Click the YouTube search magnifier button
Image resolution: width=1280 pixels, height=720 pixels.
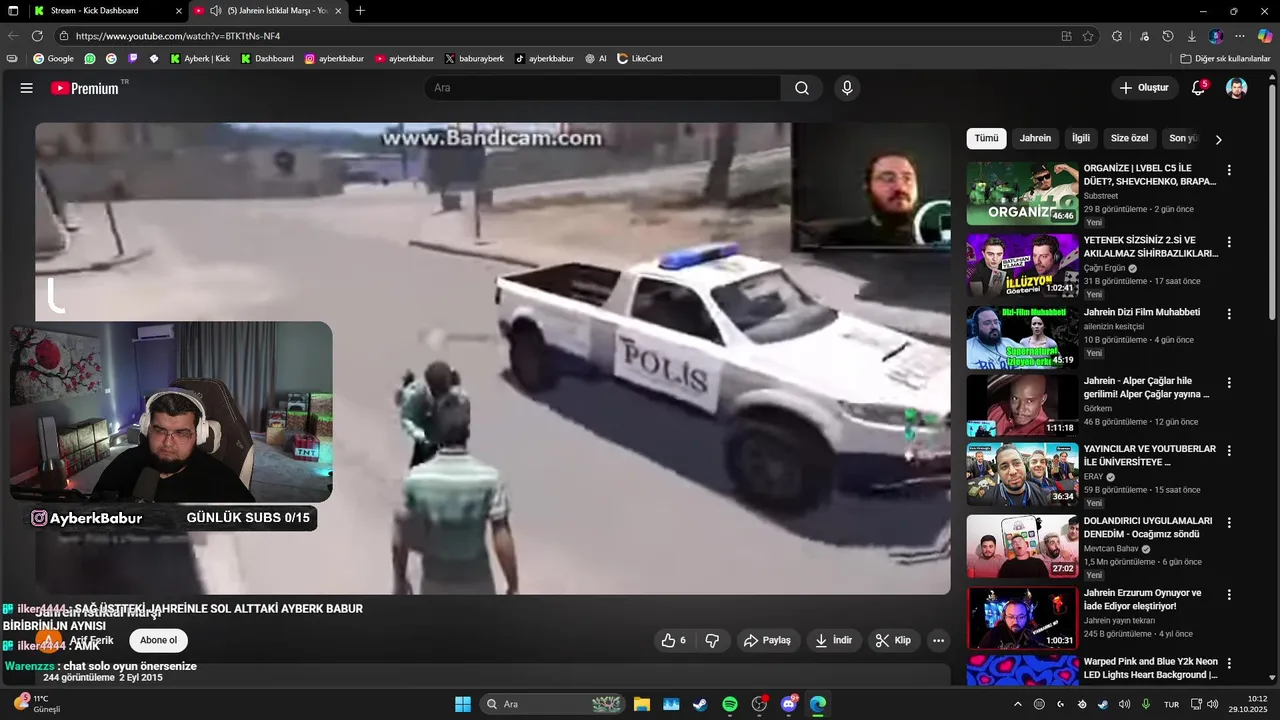(802, 88)
